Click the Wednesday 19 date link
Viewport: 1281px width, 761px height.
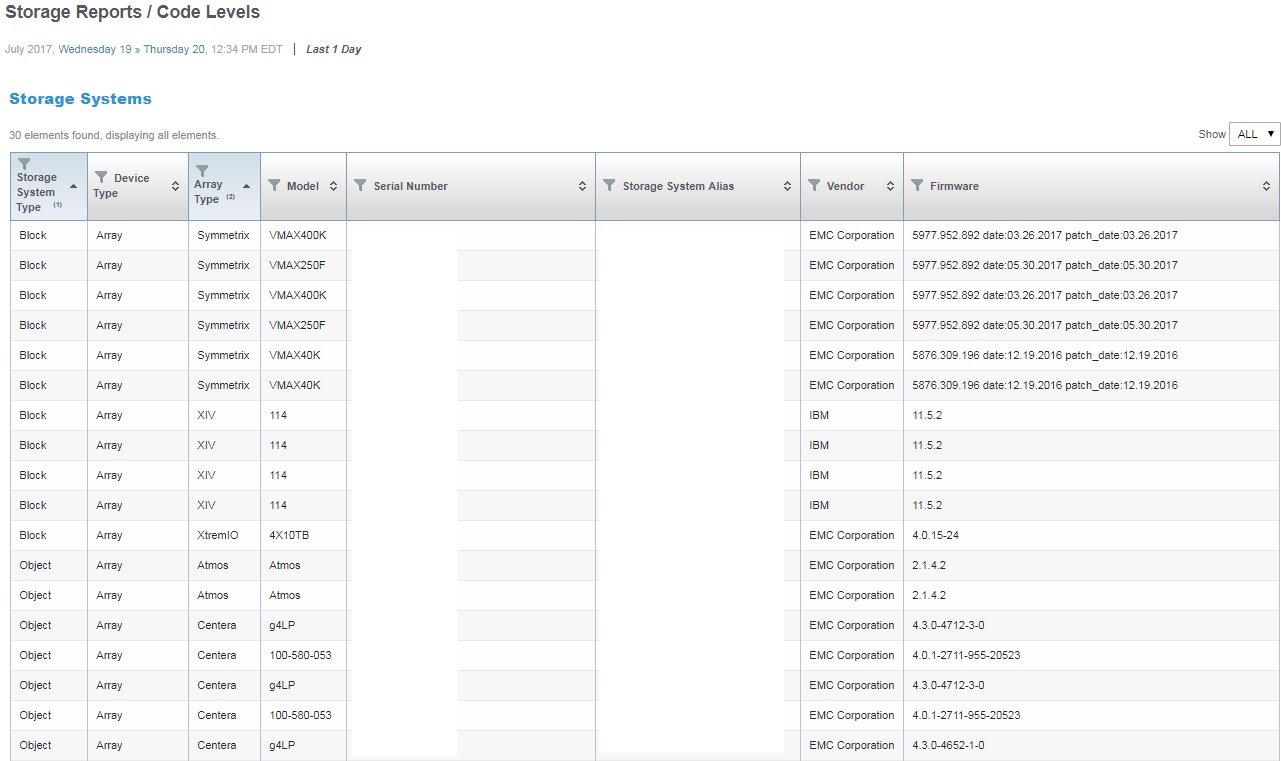tap(94, 49)
